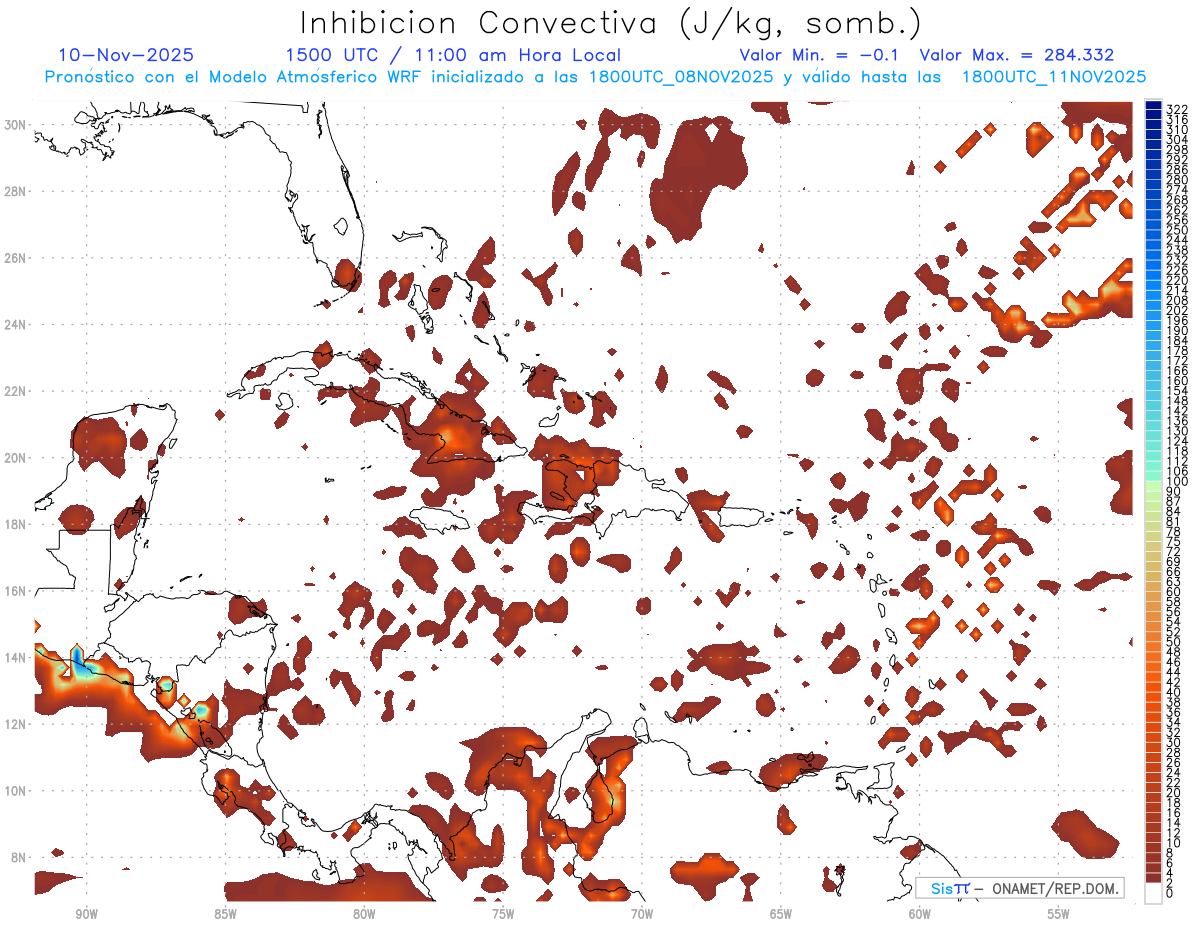Screen dimensions: 1200x927
Task: Click the "20N" latitude label
Action: pos(16,458)
